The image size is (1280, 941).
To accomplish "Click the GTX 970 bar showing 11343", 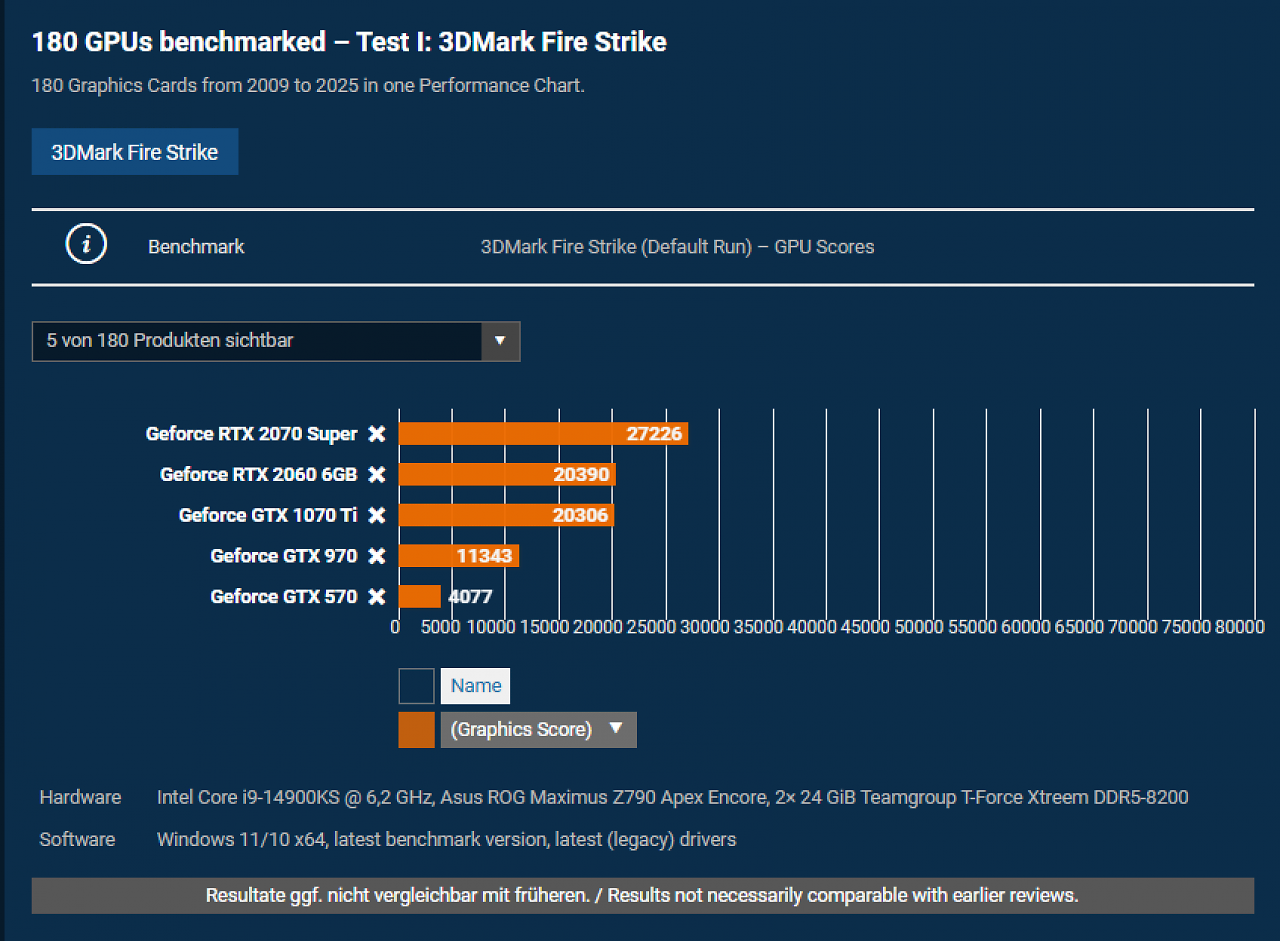I will coord(459,556).
